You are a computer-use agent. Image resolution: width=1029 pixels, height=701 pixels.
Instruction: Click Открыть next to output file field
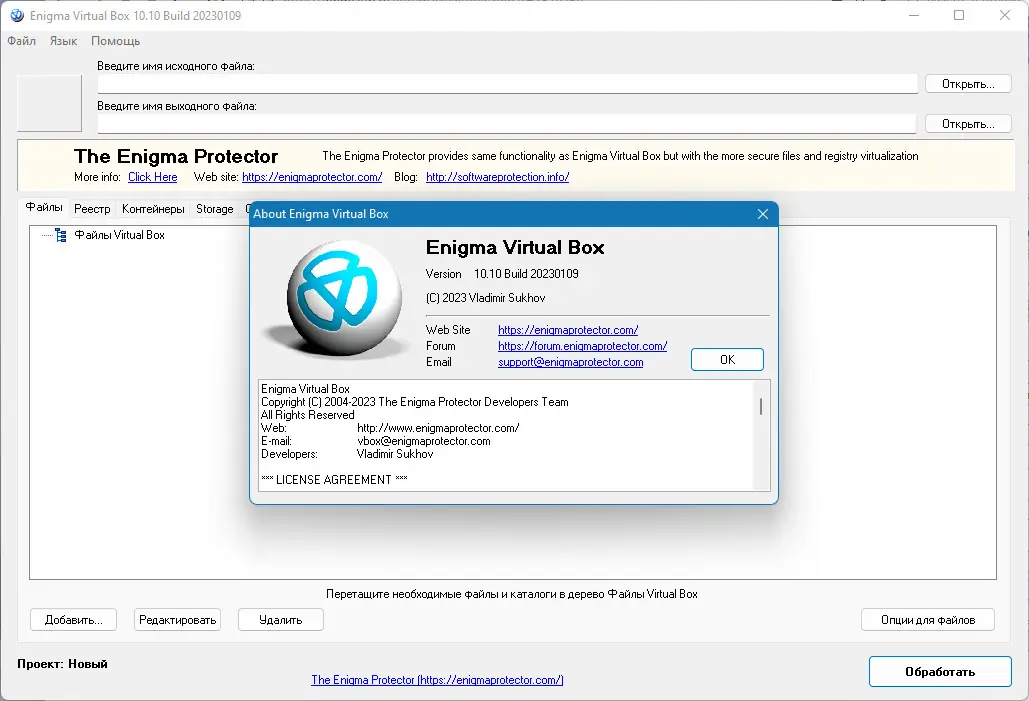click(968, 123)
